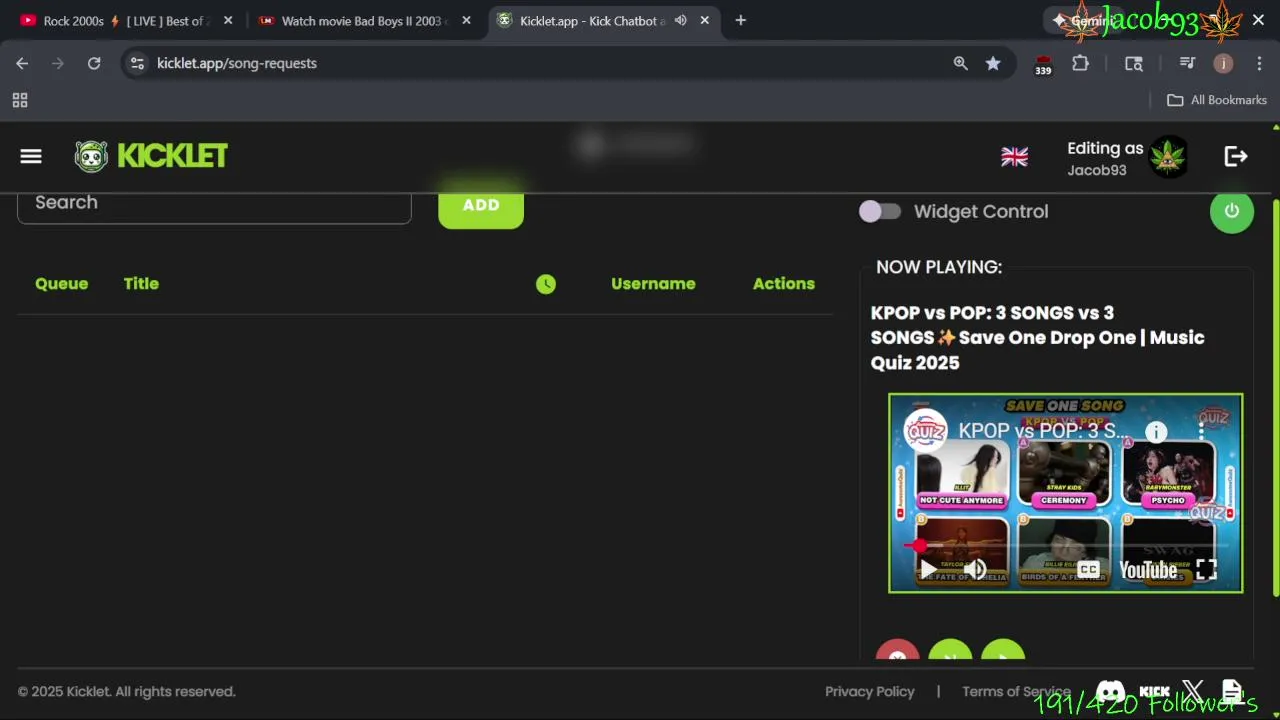Open Kicklet Discord link in footer
This screenshot has width=1280, height=720.
tap(1110, 691)
